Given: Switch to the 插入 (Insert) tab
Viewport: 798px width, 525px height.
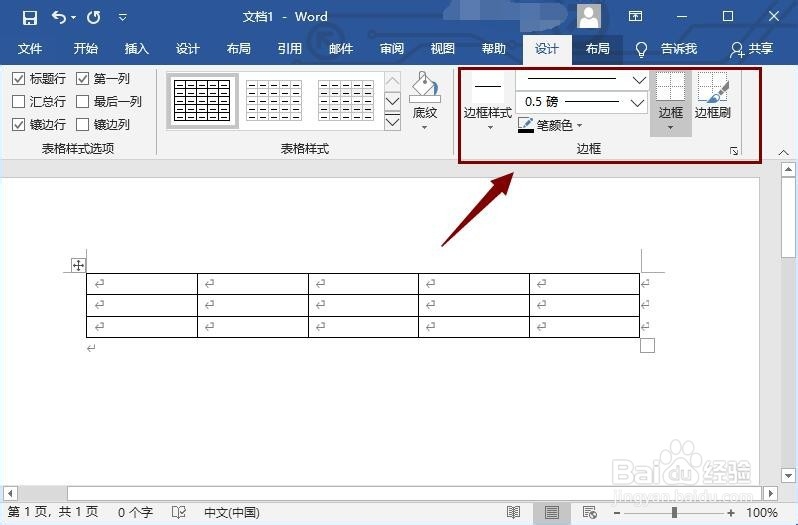Looking at the screenshot, I should (x=136, y=49).
